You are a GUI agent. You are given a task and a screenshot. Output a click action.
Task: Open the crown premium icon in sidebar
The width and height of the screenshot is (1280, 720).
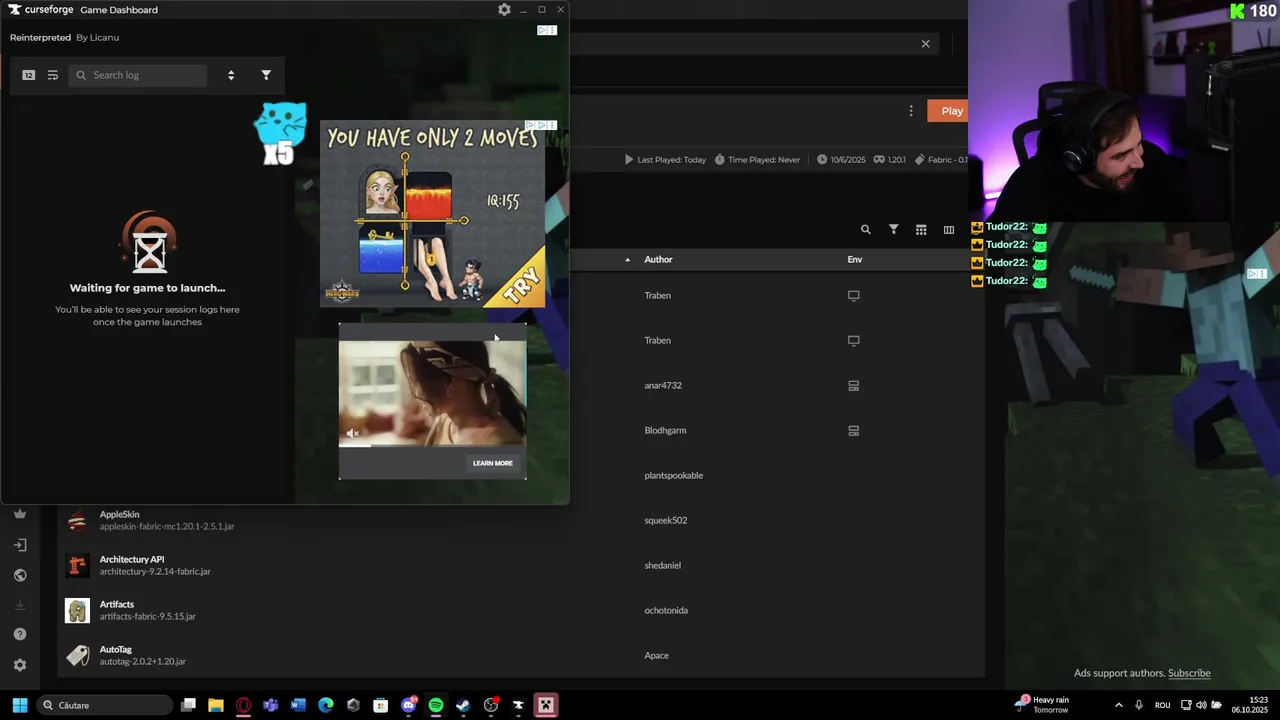pyautogui.click(x=20, y=514)
